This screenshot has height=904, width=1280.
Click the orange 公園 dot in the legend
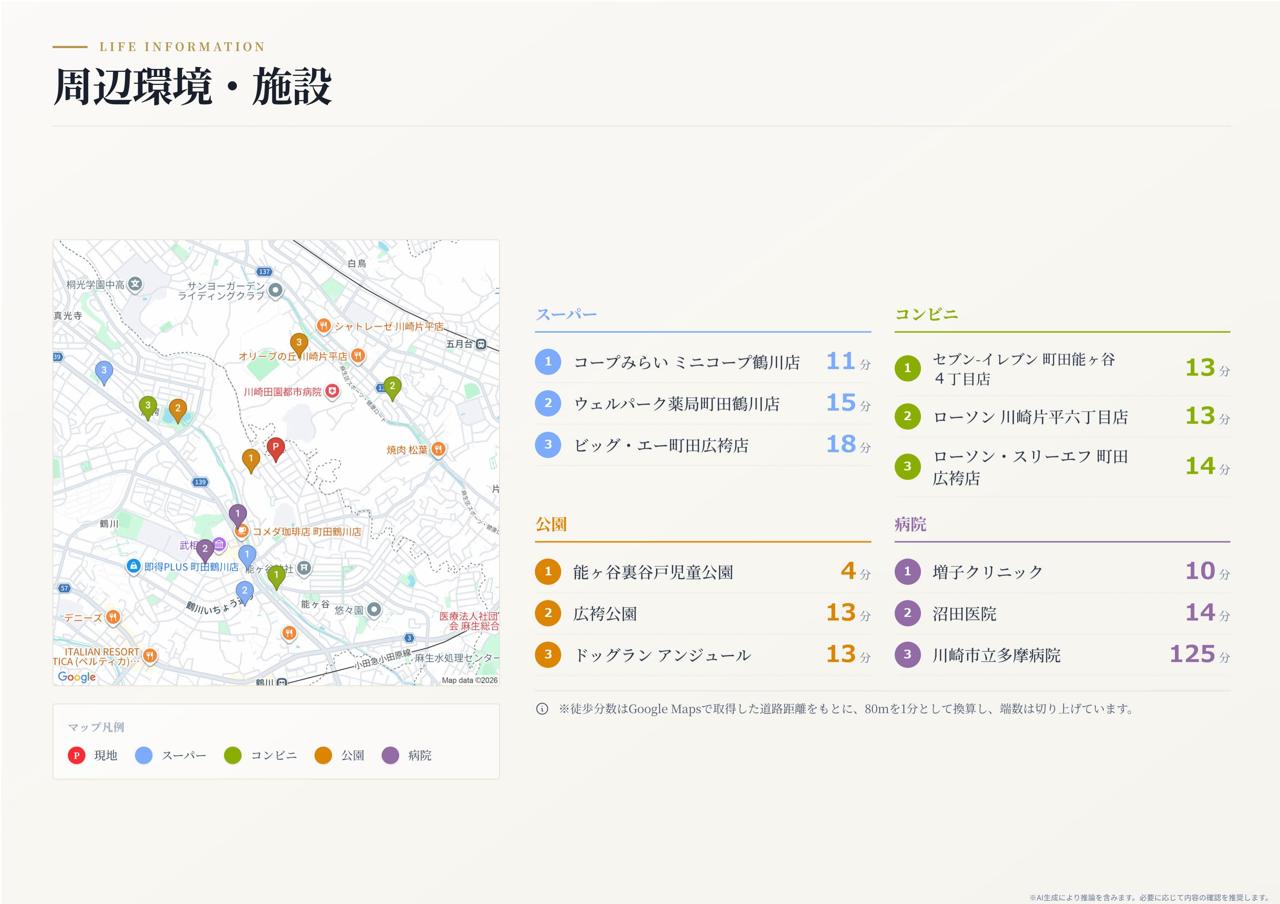[323, 755]
